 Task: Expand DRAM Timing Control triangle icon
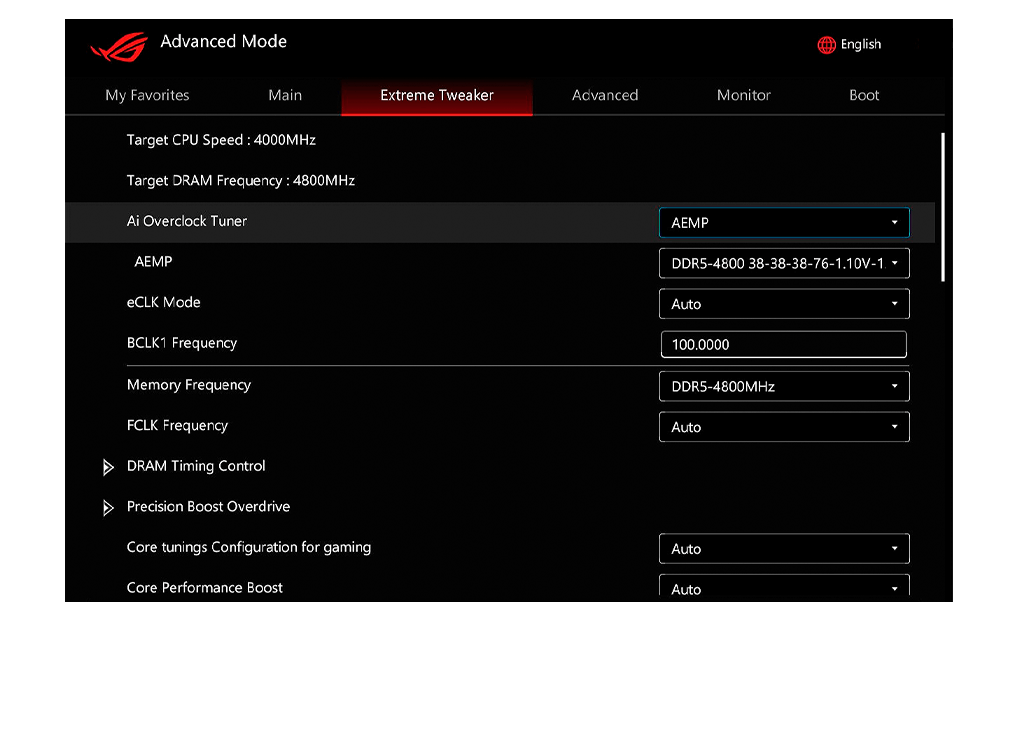click(109, 467)
